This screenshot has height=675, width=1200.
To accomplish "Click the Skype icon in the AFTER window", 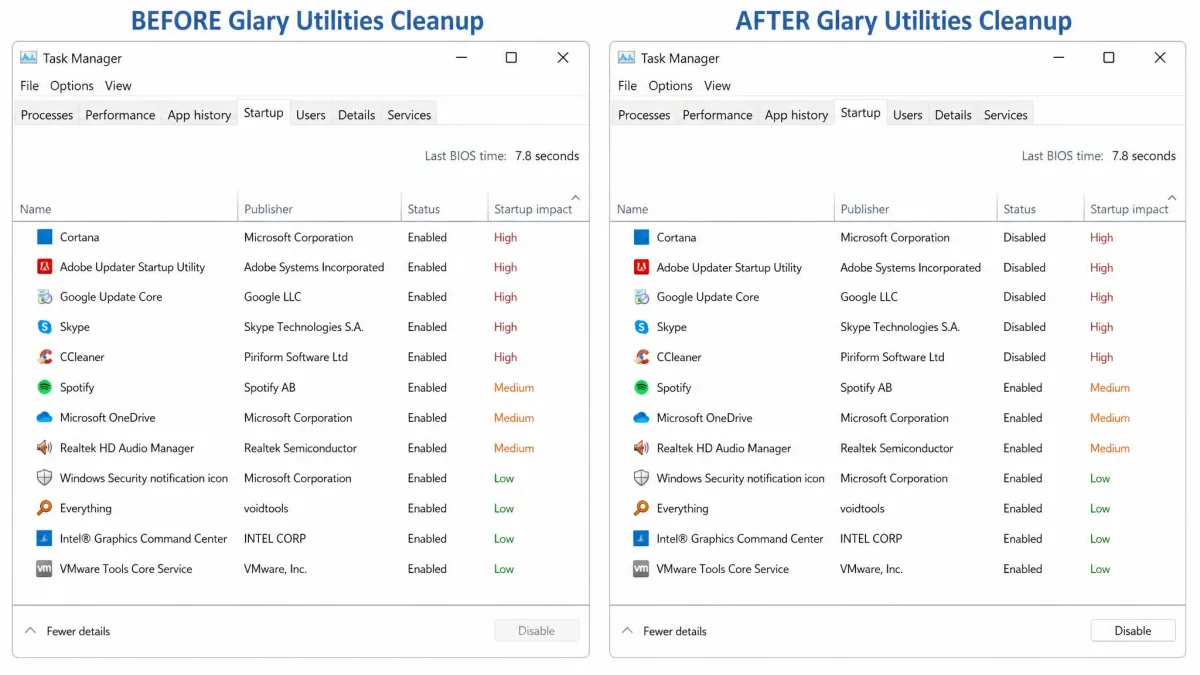I will click(x=641, y=327).
